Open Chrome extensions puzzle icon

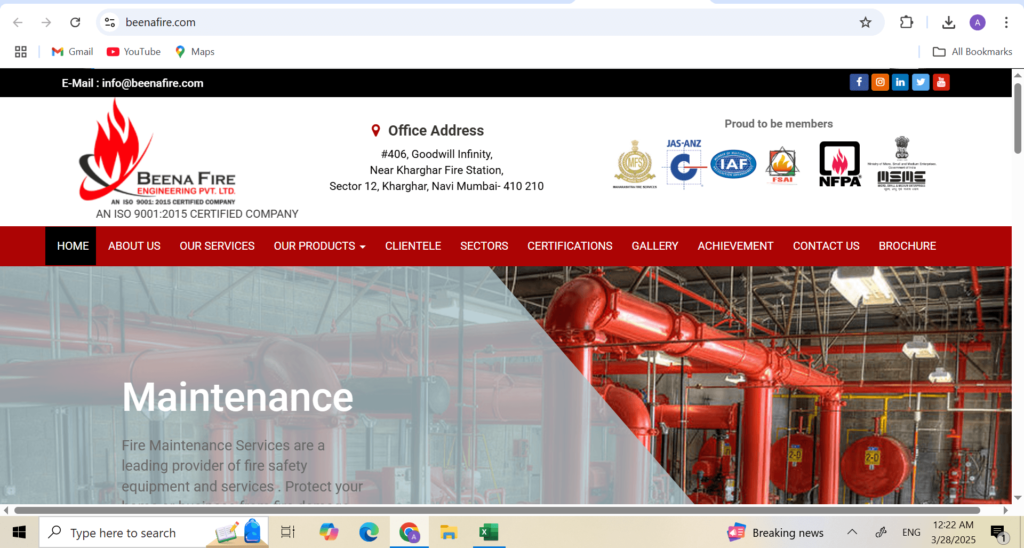[x=906, y=22]
